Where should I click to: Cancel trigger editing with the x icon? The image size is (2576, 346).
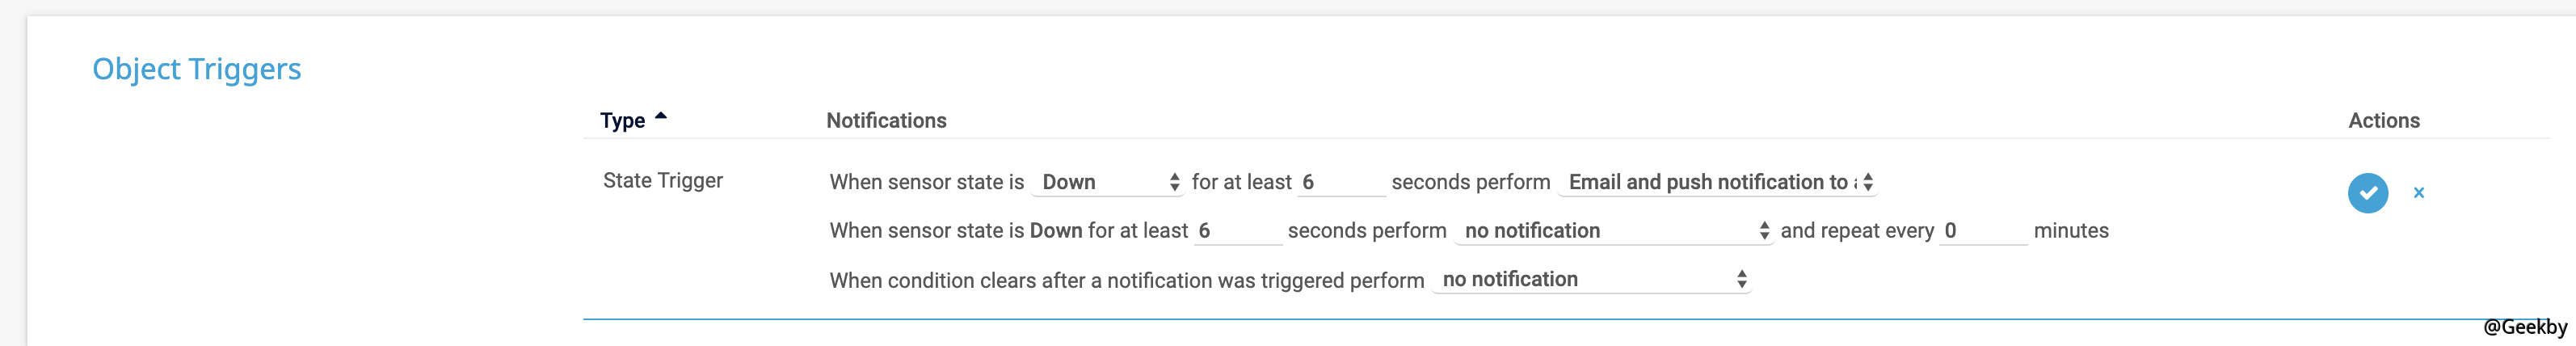pyautogui.click(x=2418, y=193)
